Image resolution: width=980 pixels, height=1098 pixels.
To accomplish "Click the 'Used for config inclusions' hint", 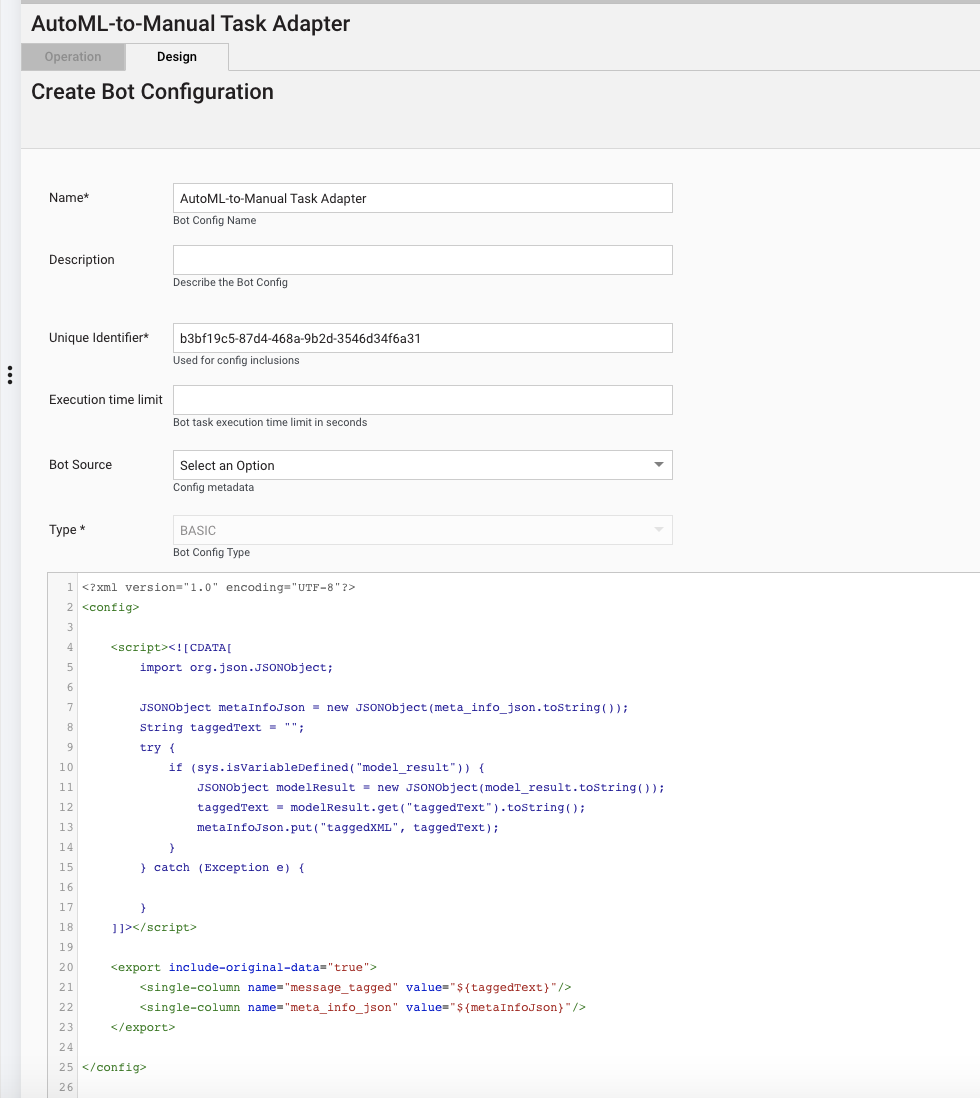I will coord(236,361).
